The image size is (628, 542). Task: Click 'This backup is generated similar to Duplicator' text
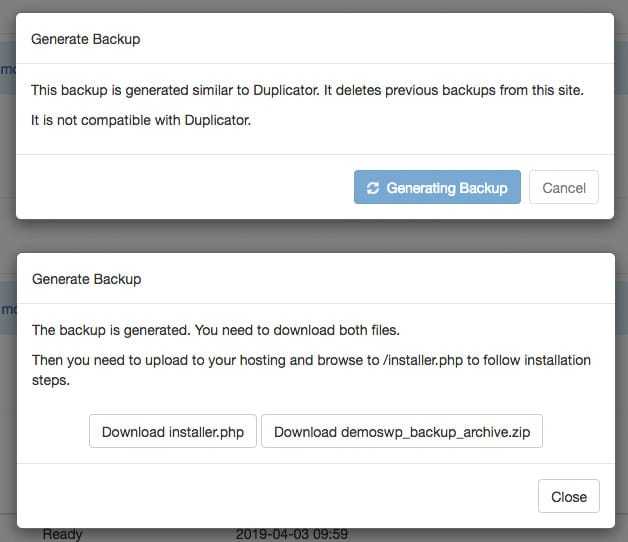[x=175, y=90]
